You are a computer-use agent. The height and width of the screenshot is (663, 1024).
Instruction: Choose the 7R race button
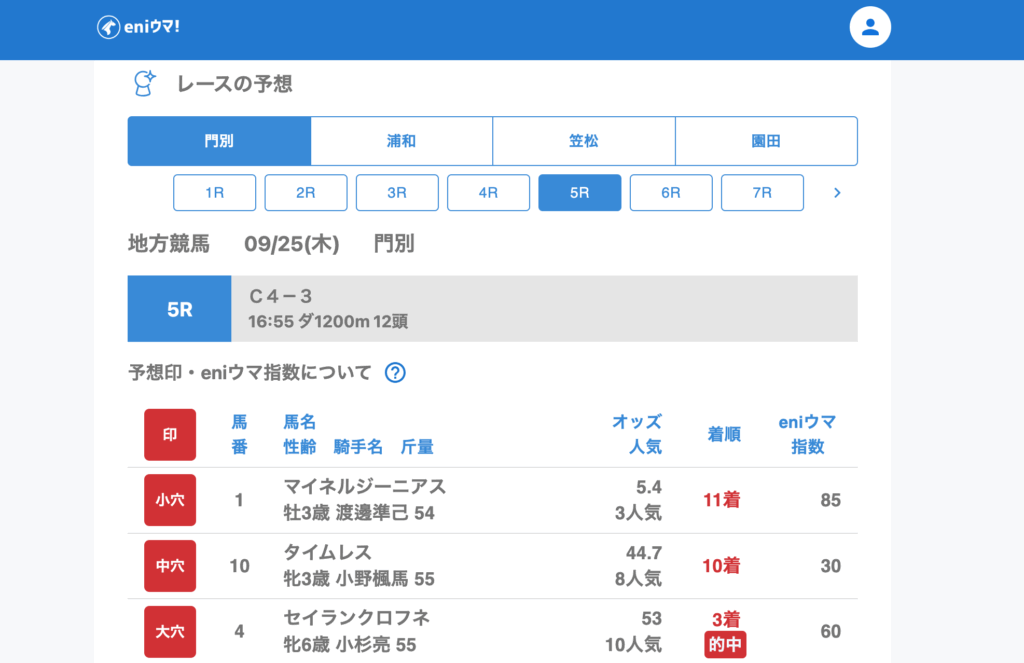pyautogui.click(x=762, y=193)
